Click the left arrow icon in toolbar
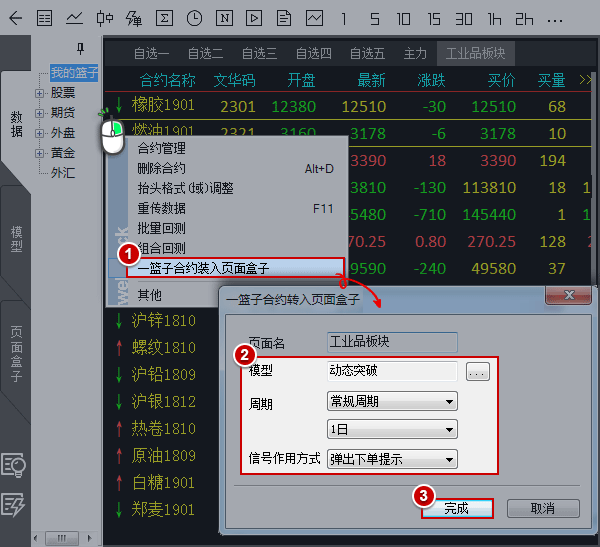 pyautogui.click(x=15, y=18)
